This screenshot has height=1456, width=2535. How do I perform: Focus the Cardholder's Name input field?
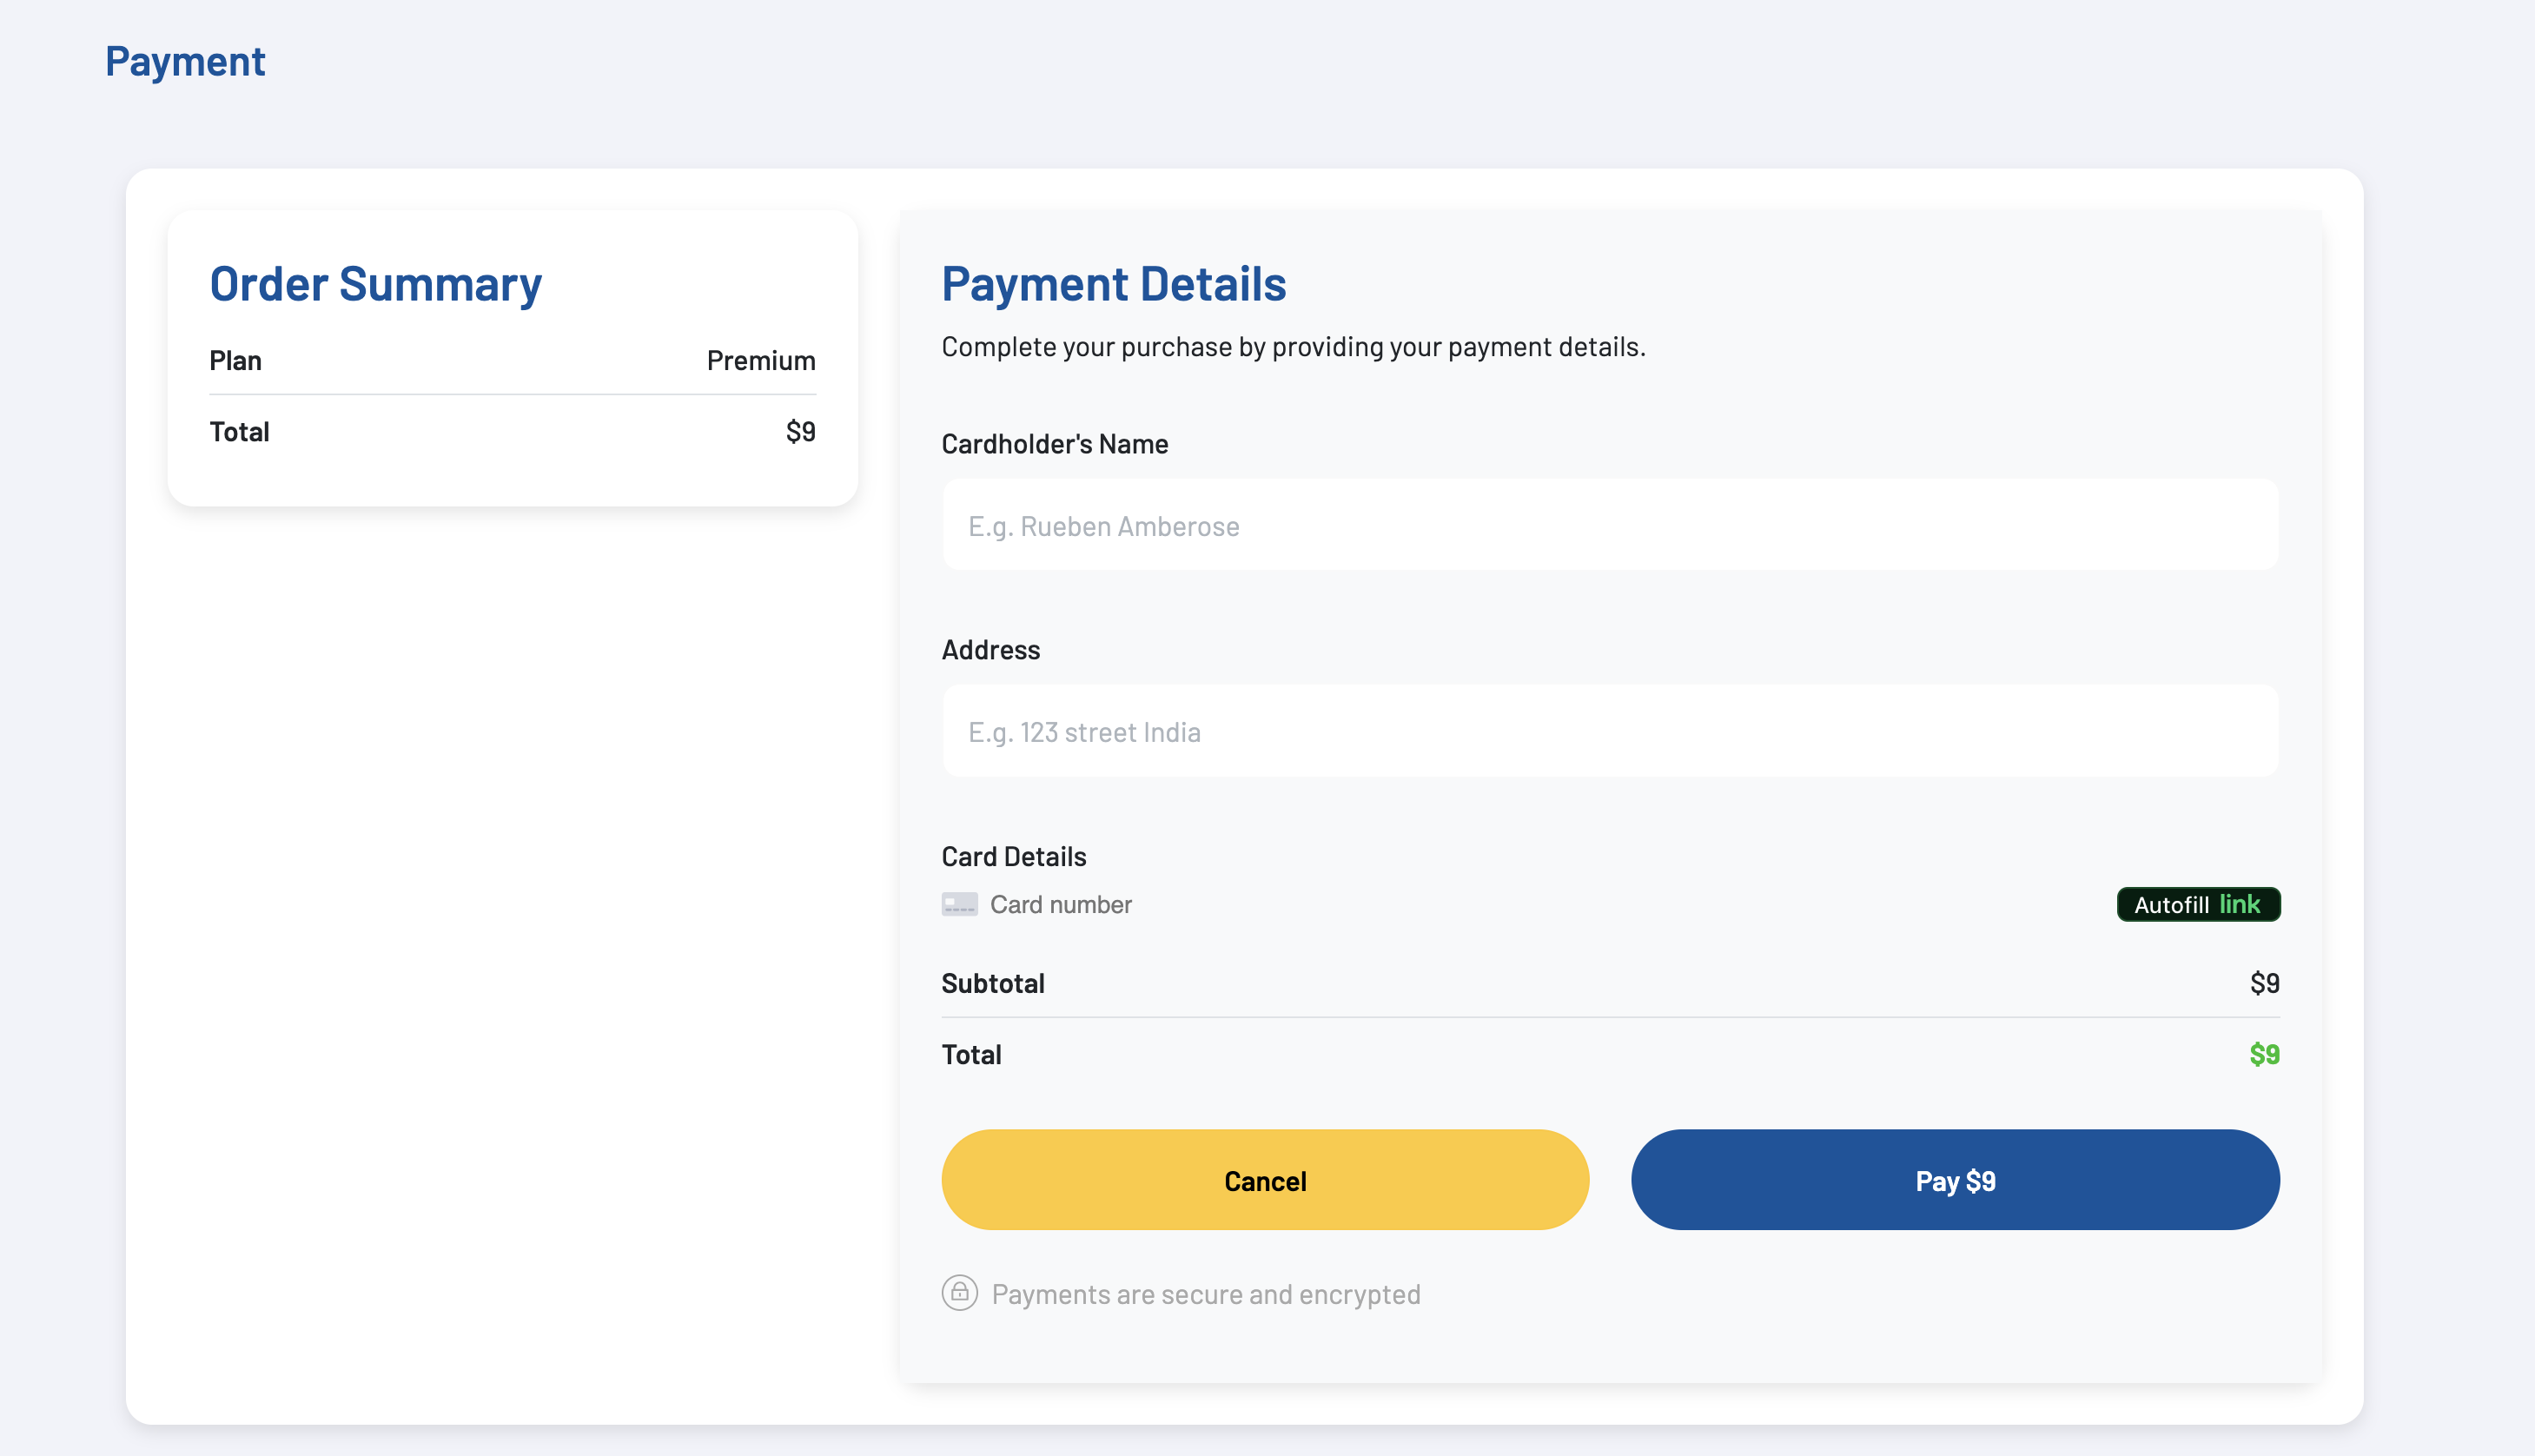click(1610, 525)
